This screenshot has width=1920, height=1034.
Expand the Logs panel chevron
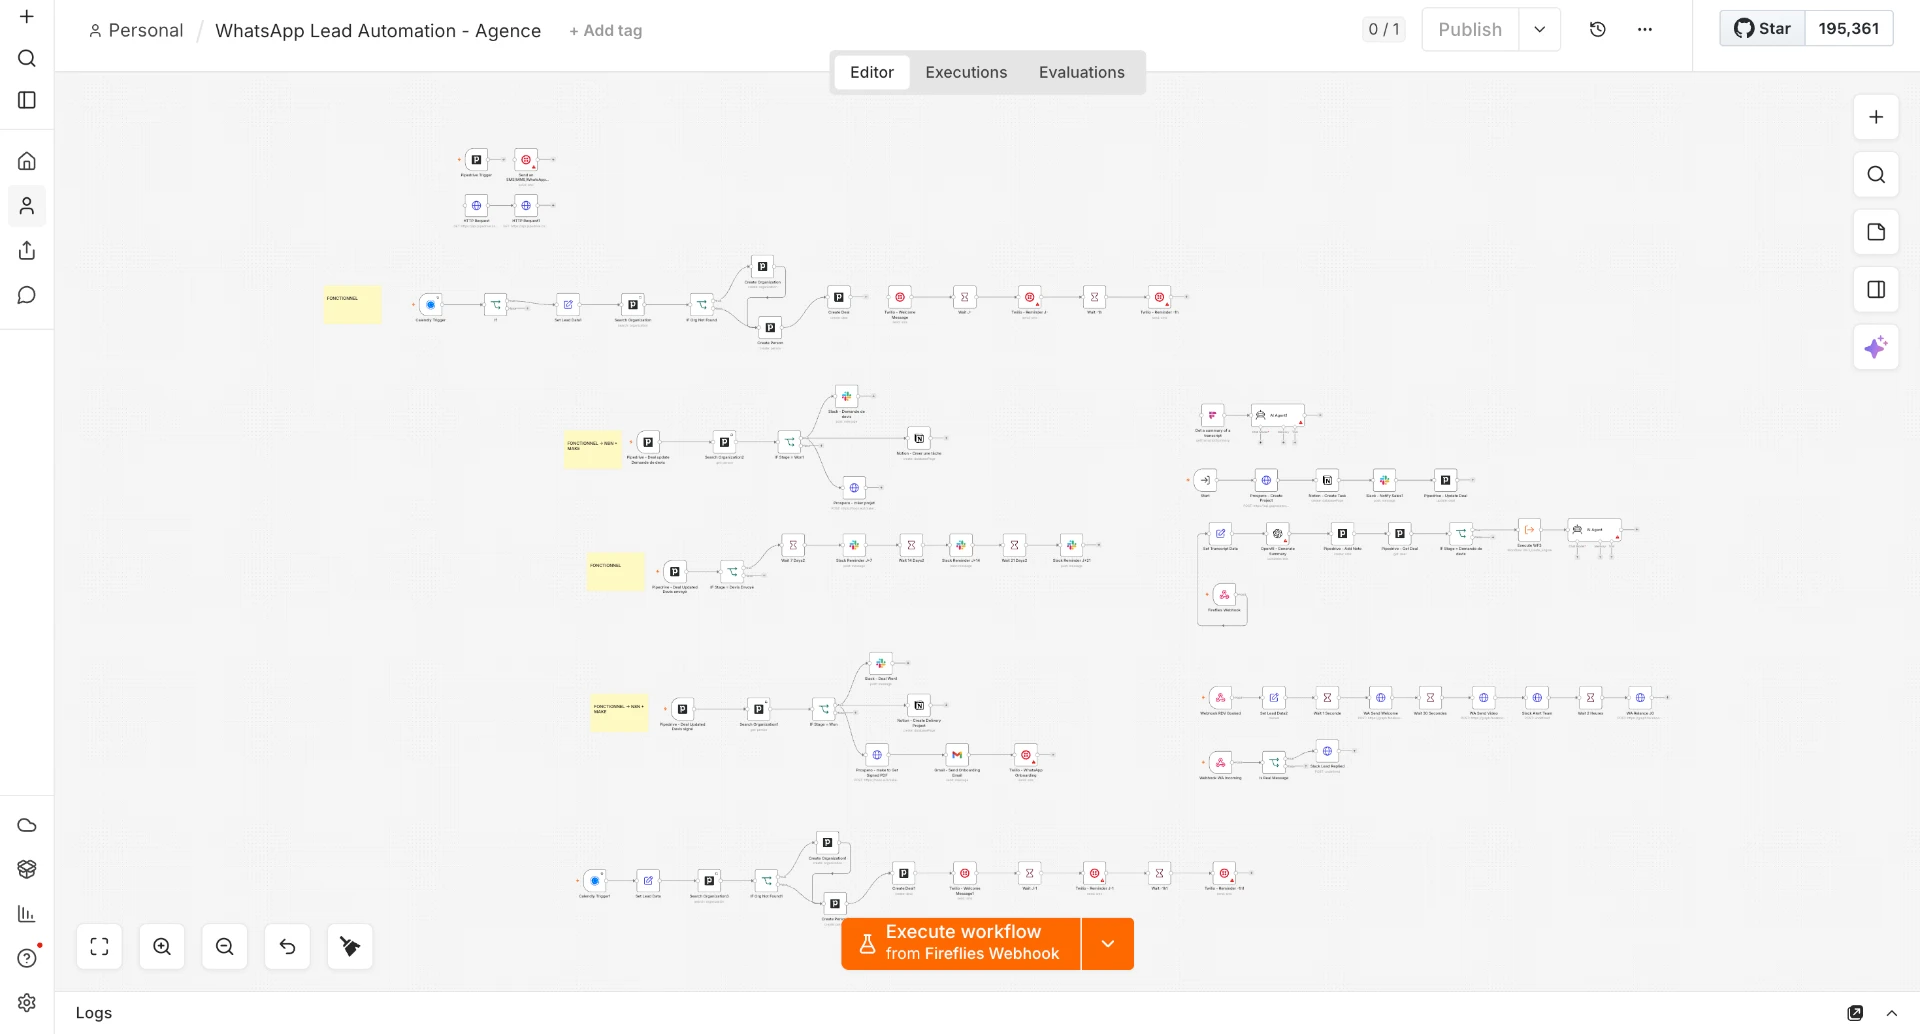coord(1892,1013)
